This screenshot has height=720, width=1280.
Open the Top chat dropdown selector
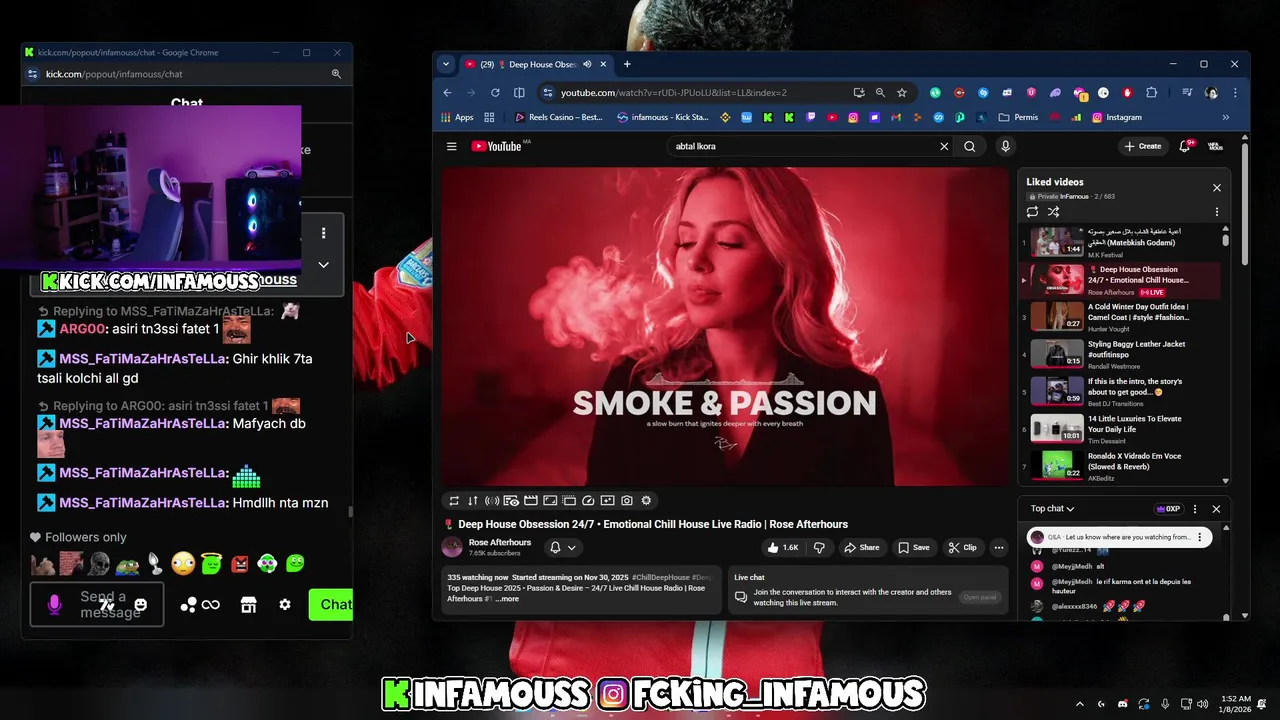pos(1053,509)
